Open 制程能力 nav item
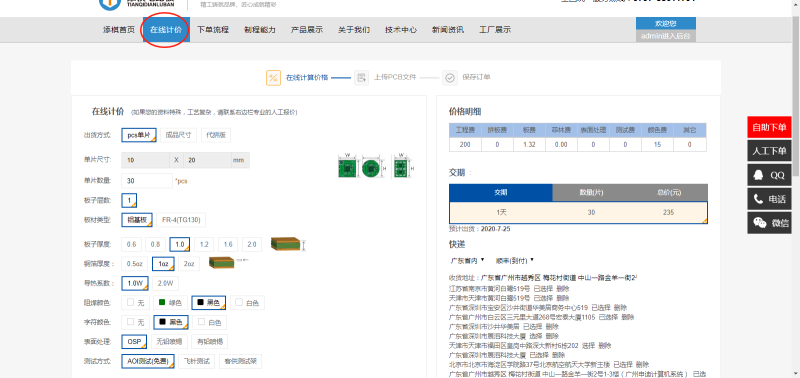Image resolution: width=800 pixels, height=378 pixels. tap(260, 30)
